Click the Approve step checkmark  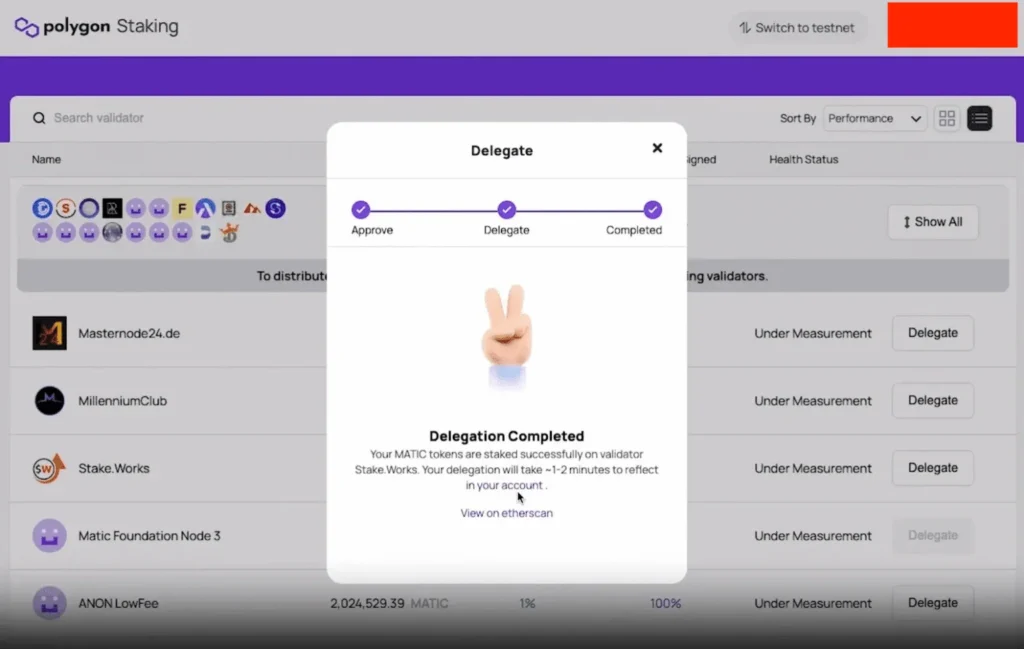[x=361, y=212]
